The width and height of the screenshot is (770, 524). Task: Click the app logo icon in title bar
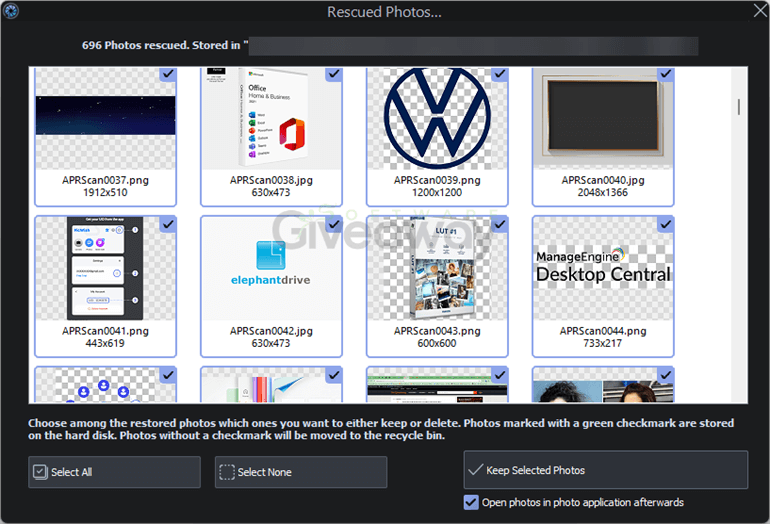coord(10,10)
